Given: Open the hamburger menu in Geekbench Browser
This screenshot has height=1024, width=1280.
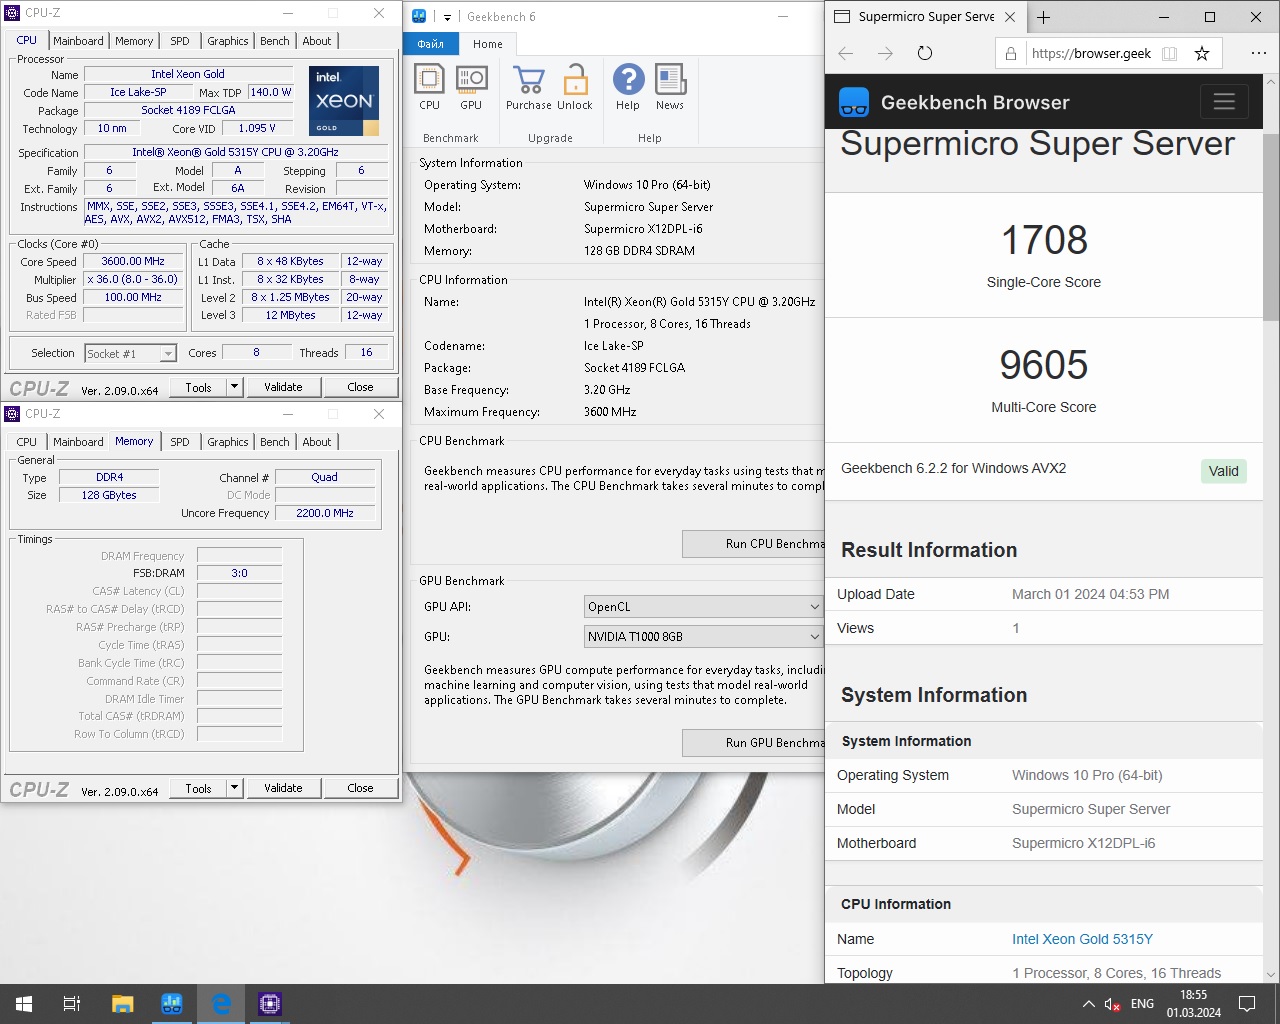Looking at the screenshot, I should coord(1224,102).
